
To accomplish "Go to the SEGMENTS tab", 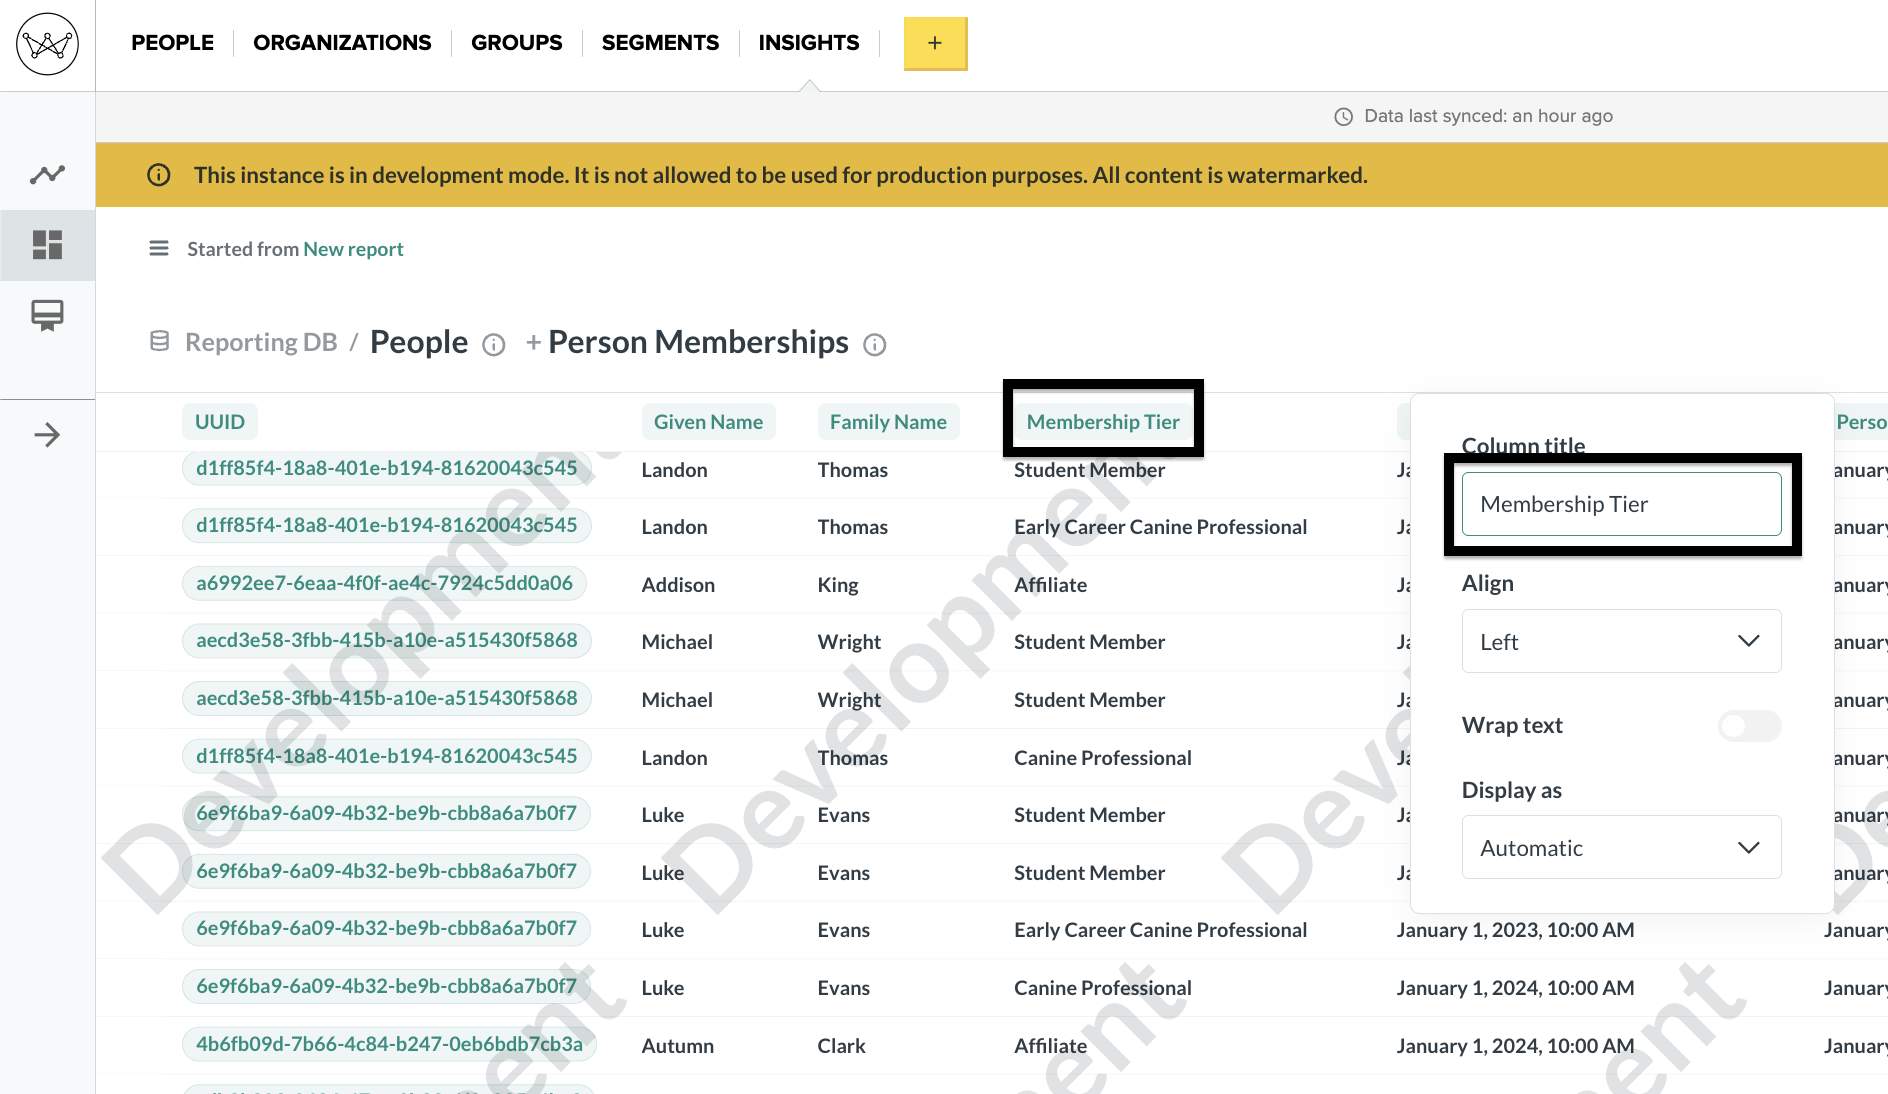I will tap(660, 43).
